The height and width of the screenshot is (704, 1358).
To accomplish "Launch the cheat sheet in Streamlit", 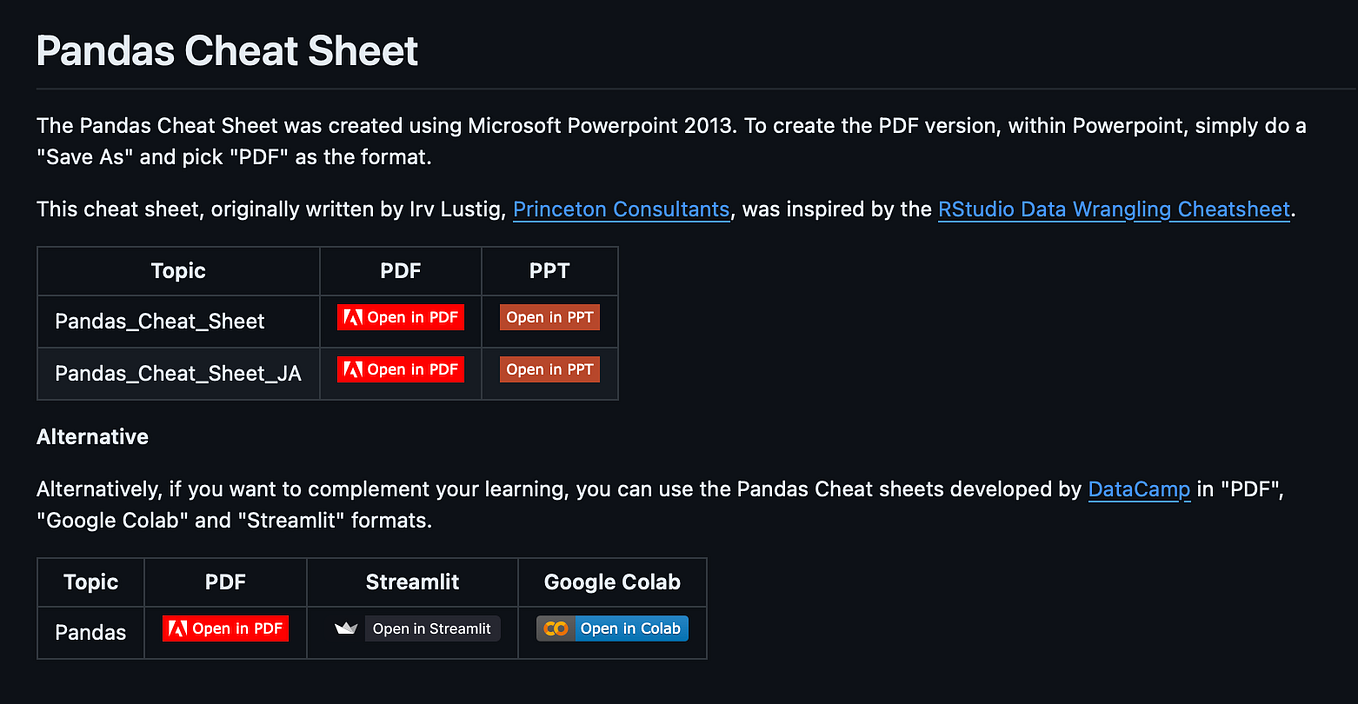I will pos(432,629).
